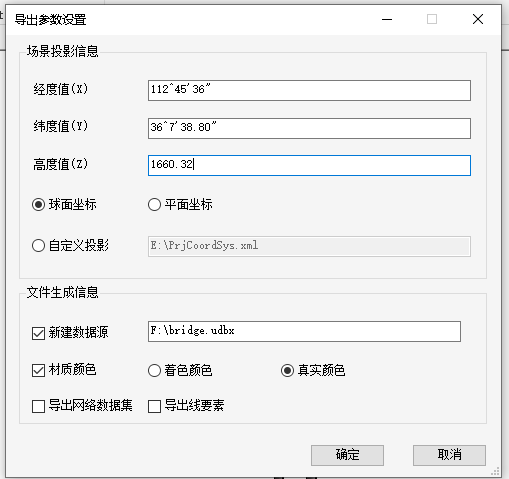Close the 导出参数设置 dialog window
Screen dimensions: 509x479
(x=478, y=19)
